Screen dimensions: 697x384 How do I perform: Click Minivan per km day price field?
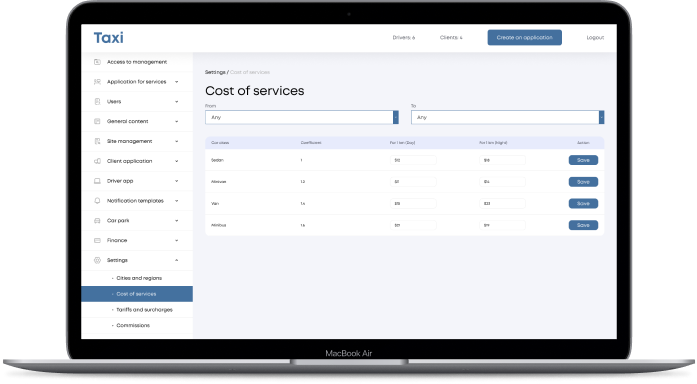click(x=413, y=182)
